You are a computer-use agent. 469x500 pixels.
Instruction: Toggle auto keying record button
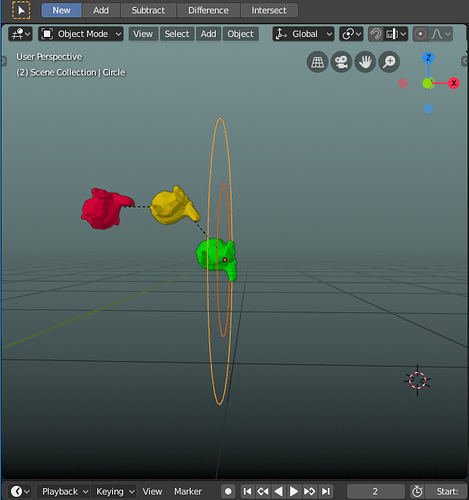(x=228, y=491)
